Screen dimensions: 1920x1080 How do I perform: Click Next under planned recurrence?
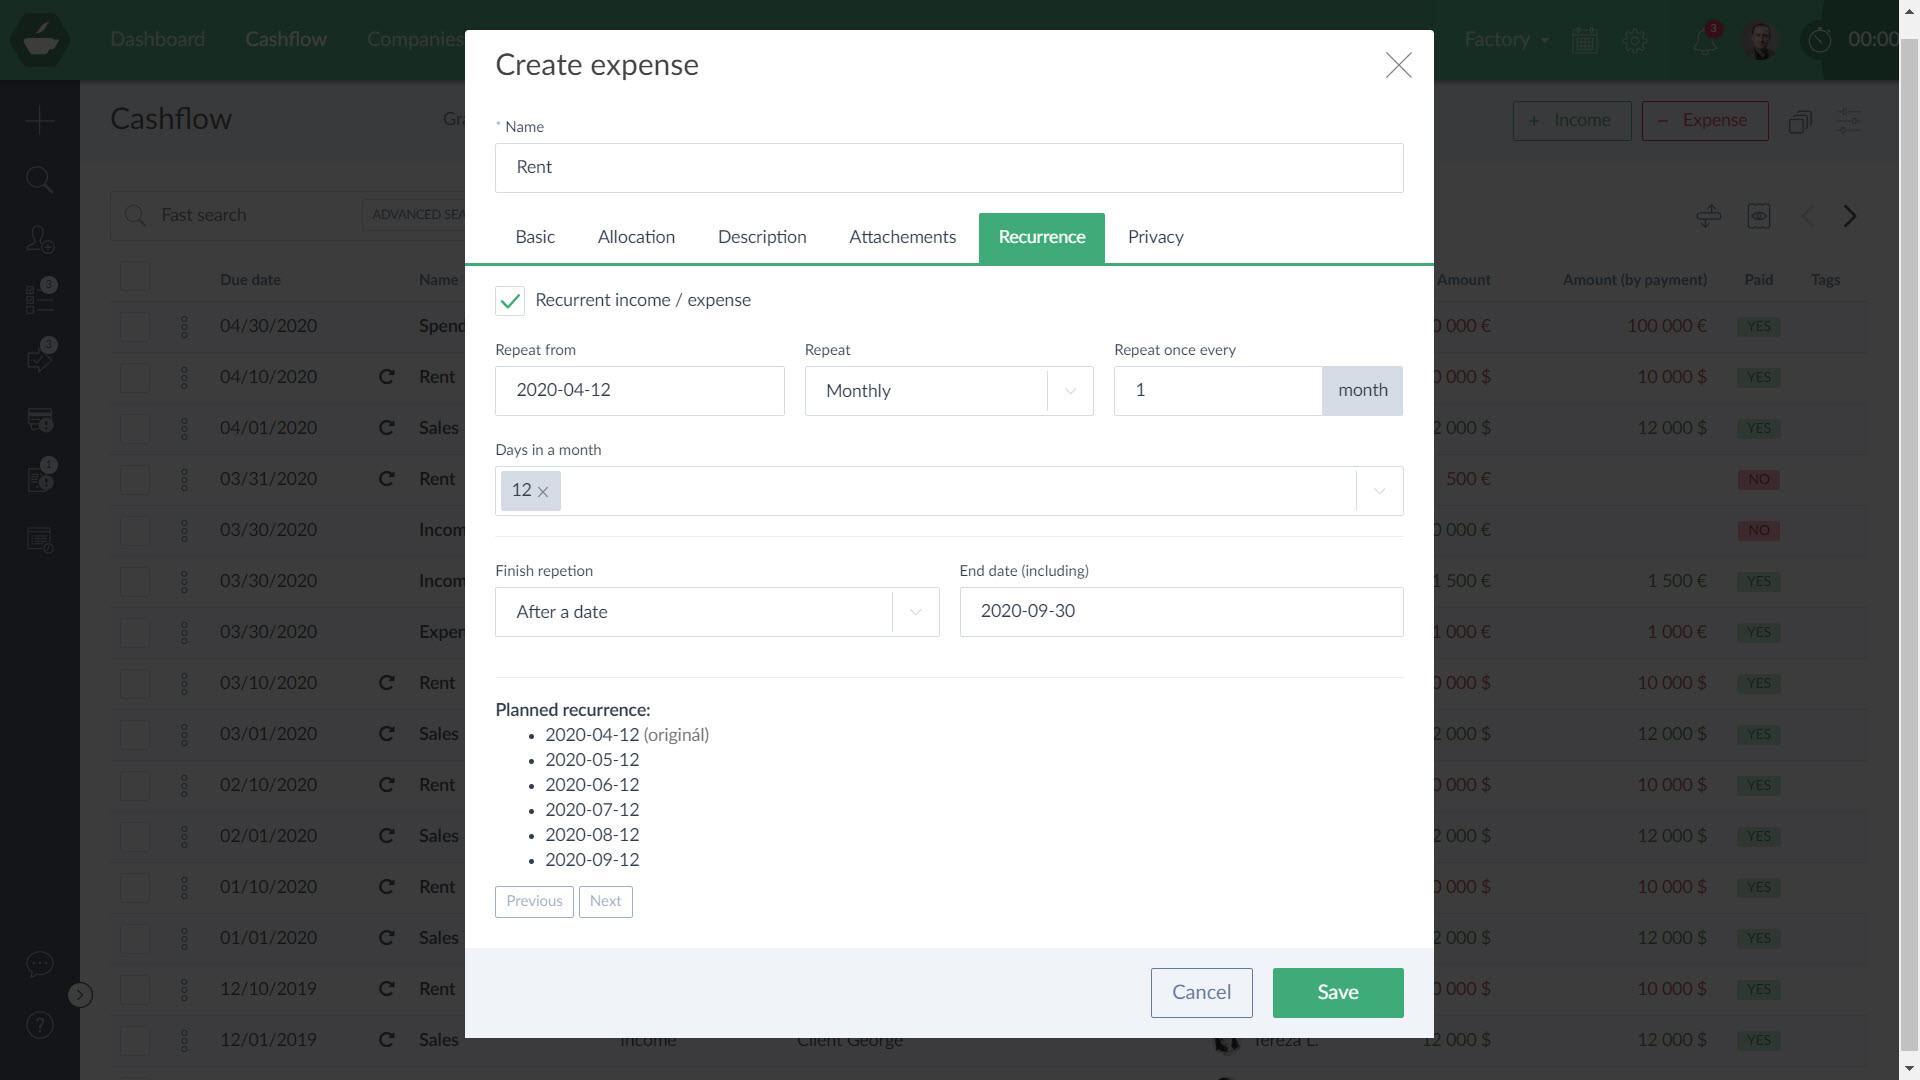(x=605, y=901)
